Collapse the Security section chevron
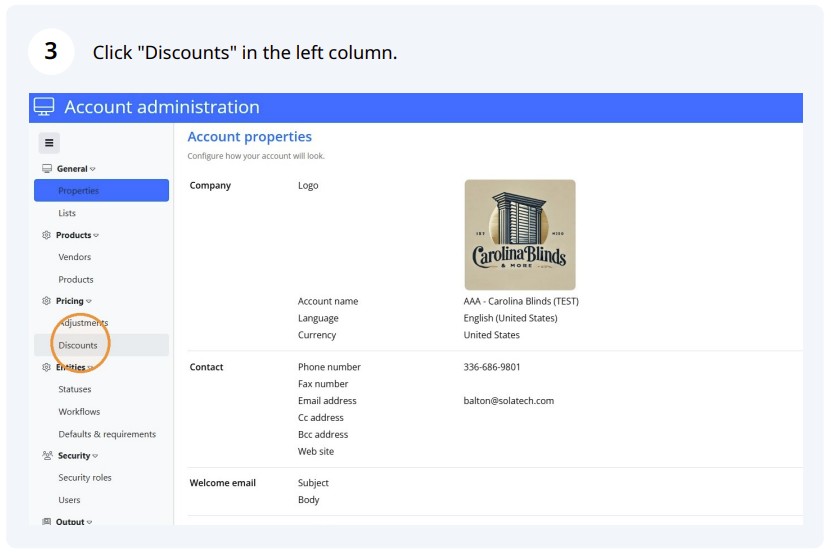 95,456
